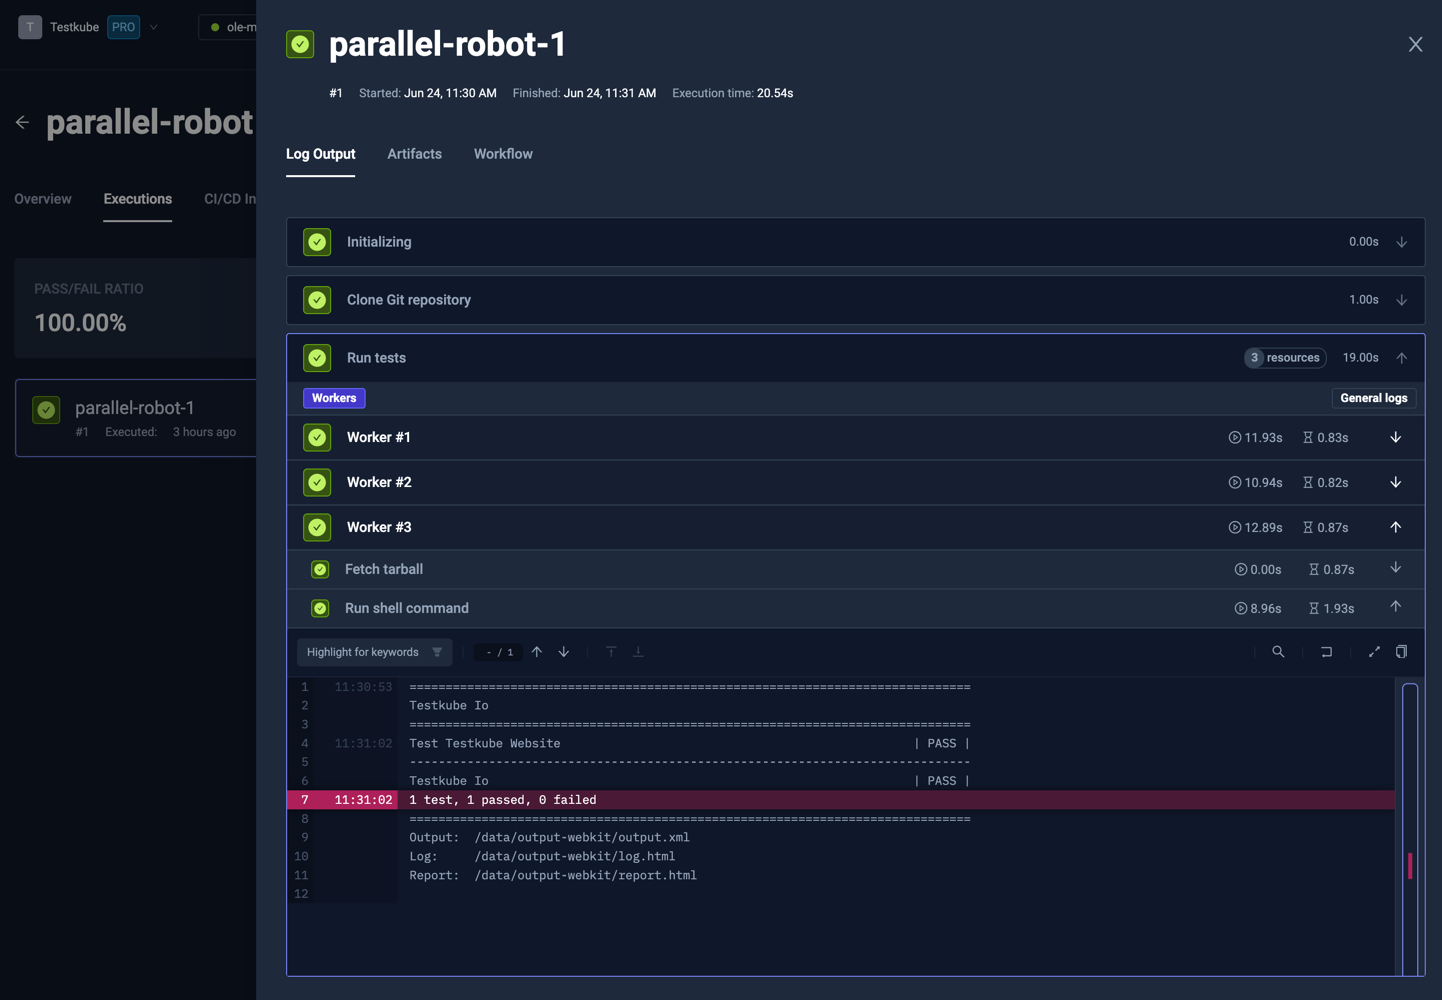Expand the Initializing step

point(1401,241)
